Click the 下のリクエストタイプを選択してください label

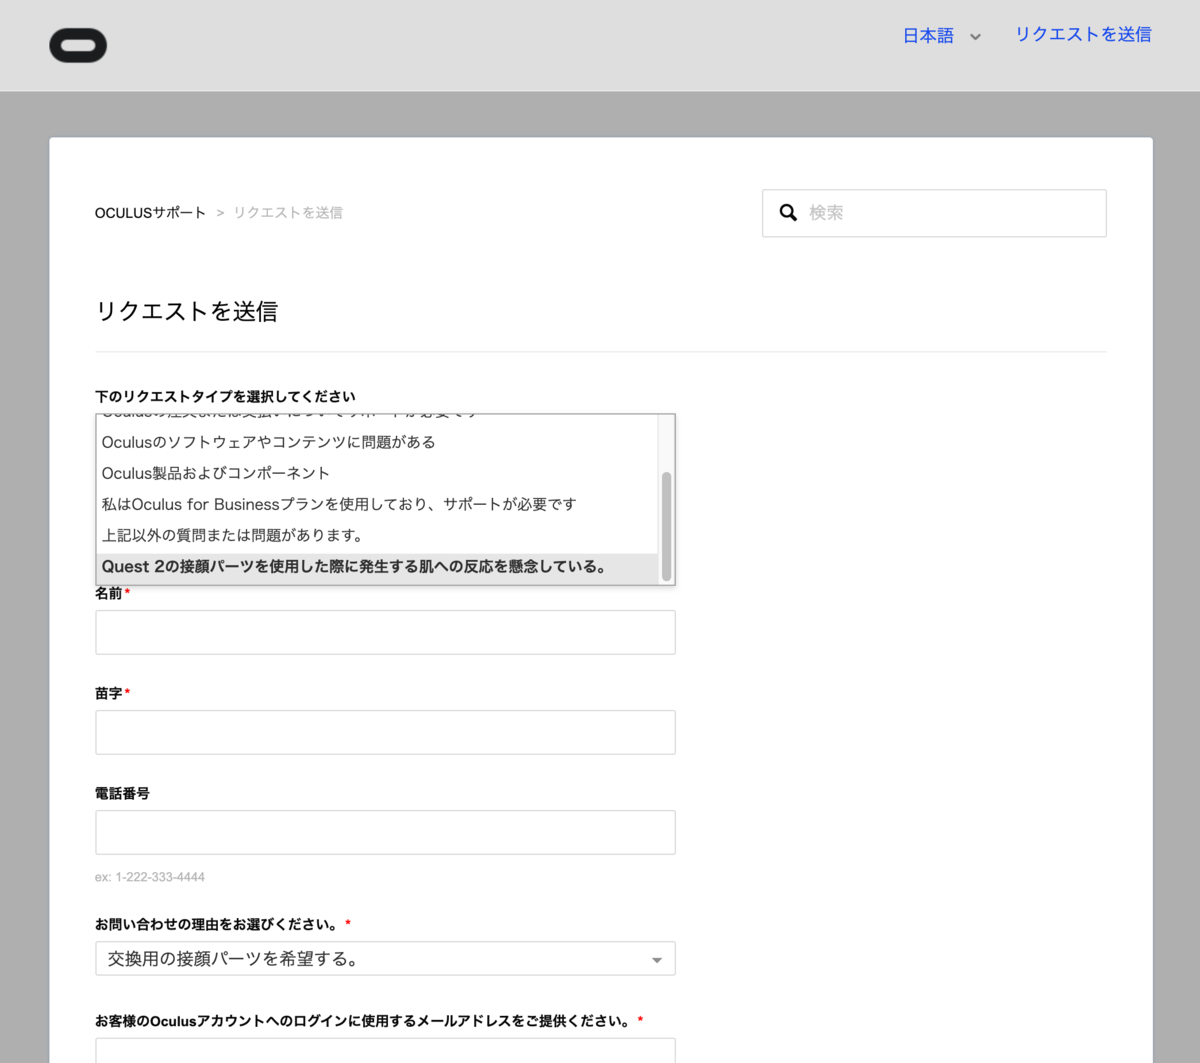pos(225,397)
